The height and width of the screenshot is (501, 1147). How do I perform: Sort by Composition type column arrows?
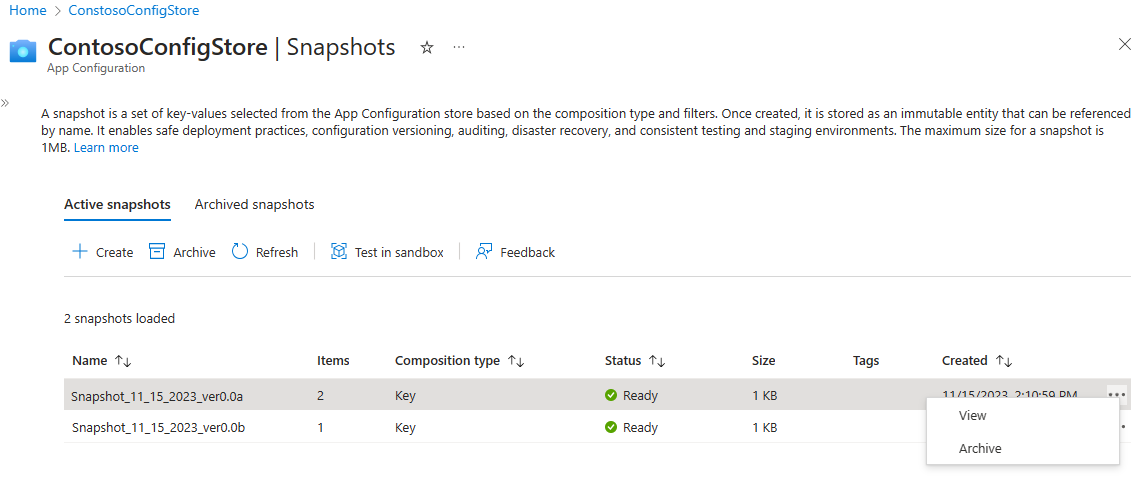tap(516, 361)
